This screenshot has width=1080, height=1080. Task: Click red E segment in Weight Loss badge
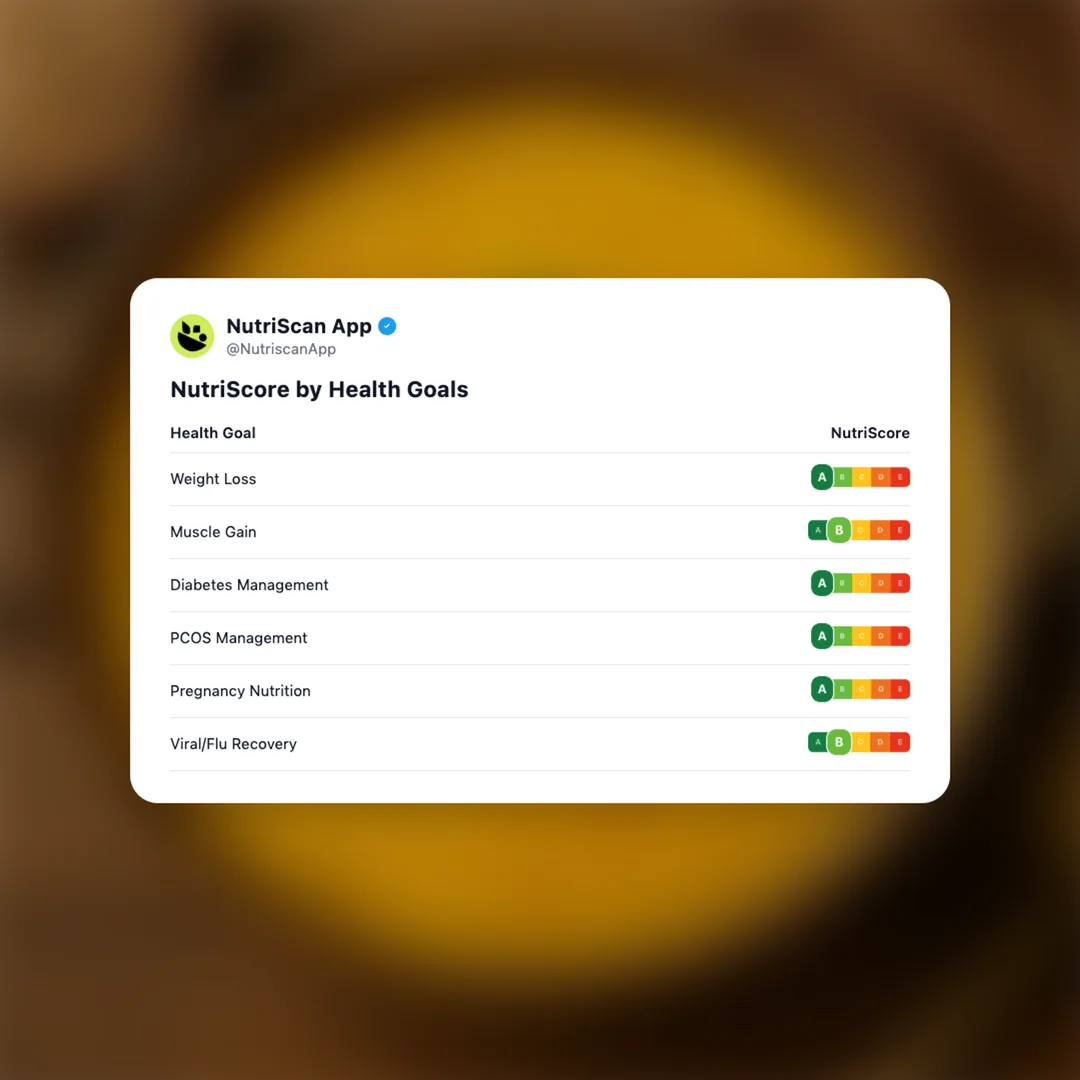(x=900, y=478)
